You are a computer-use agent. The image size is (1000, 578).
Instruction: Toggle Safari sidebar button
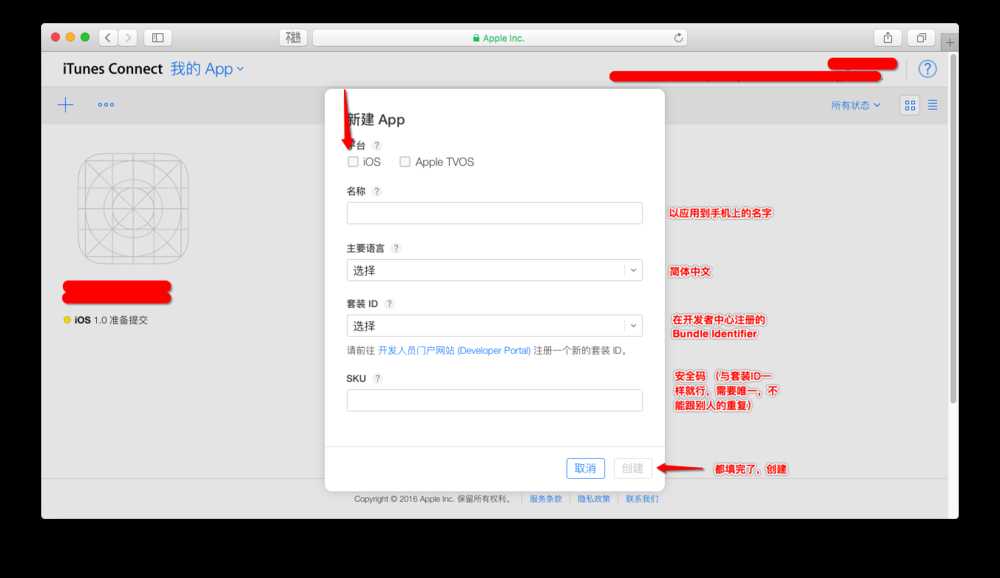[x=158, y=38]
